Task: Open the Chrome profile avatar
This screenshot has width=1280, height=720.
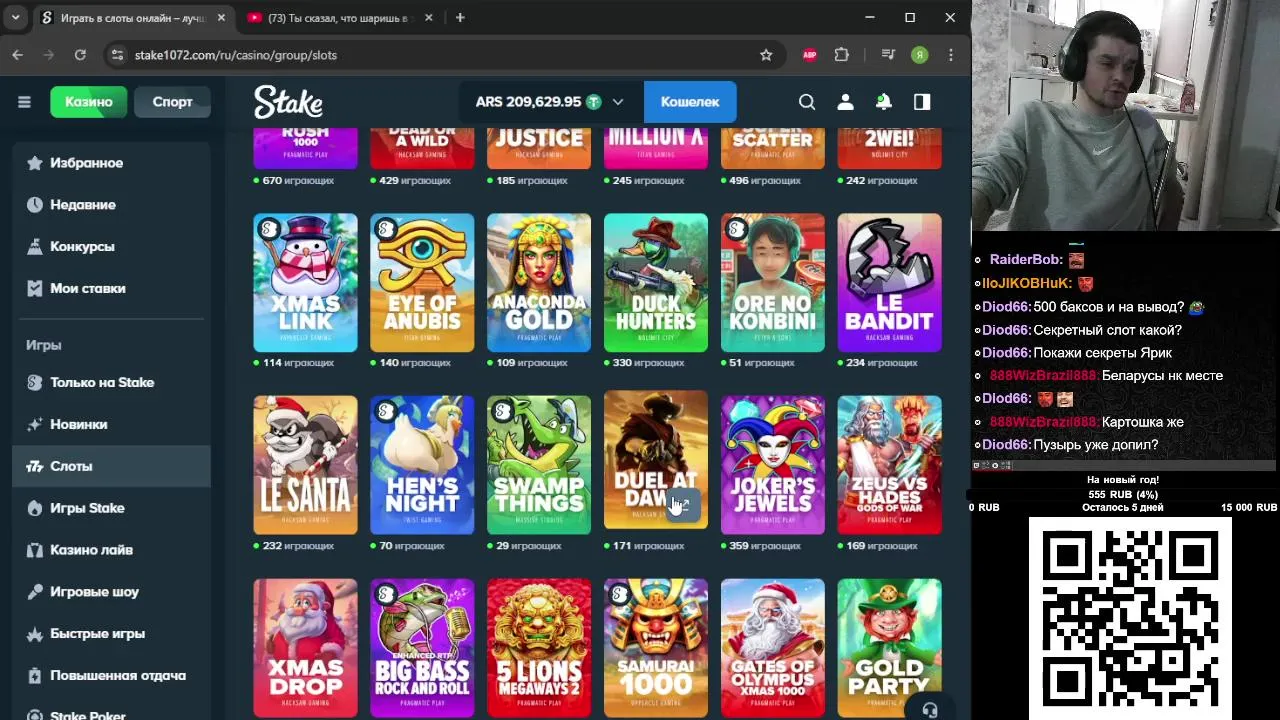Action: [x=919, y=55]
